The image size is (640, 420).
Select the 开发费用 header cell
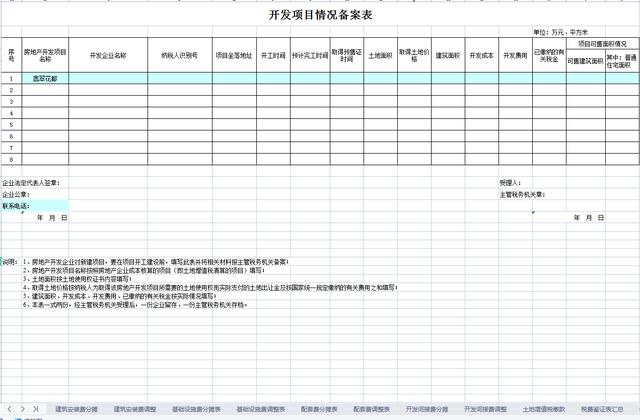516,55
